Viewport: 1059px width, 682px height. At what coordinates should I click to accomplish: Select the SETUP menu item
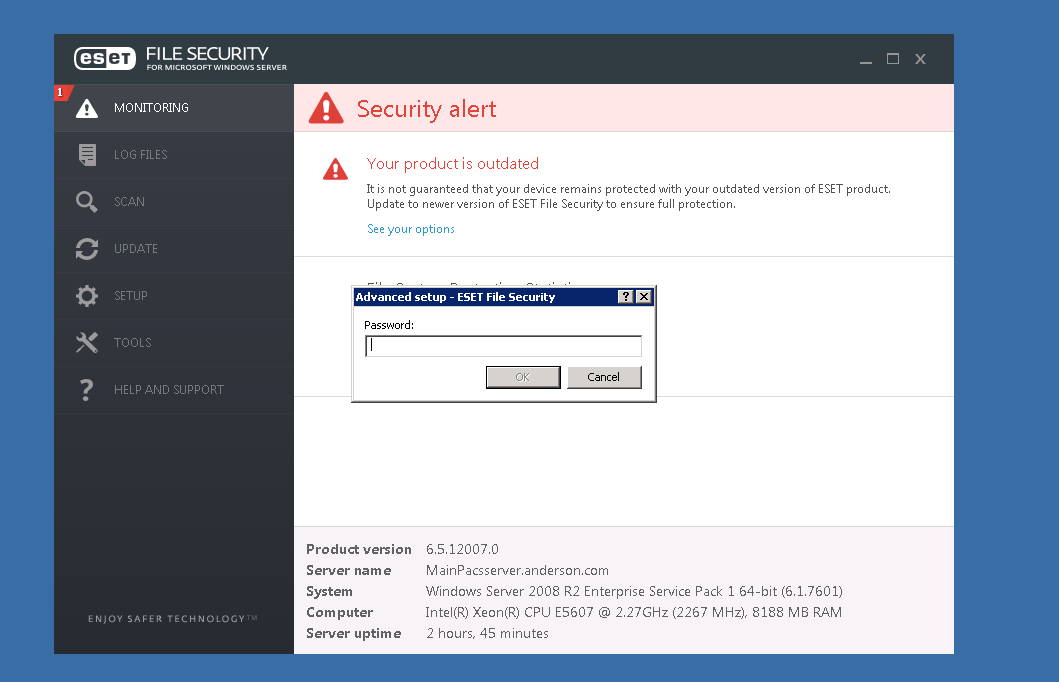pyautogui.click(x=174, y=296)
